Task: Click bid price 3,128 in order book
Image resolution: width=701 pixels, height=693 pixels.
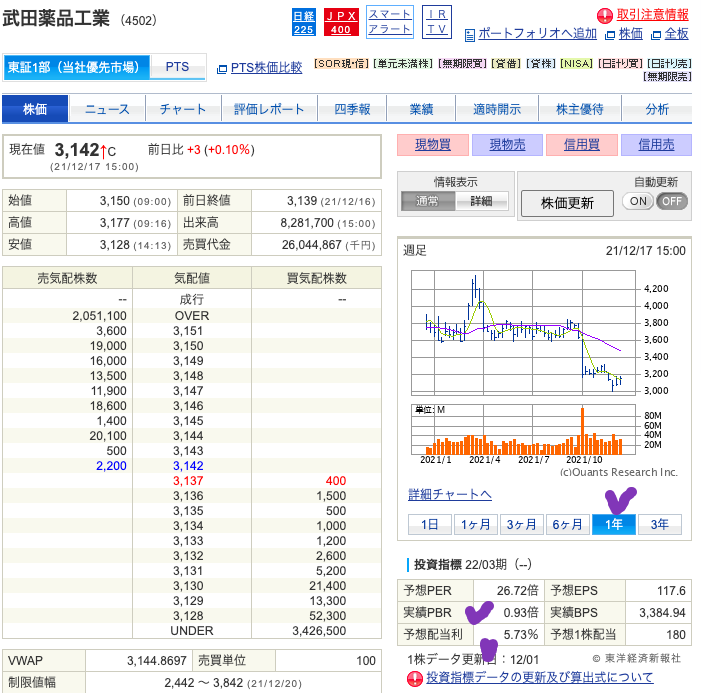Action: 188,616
